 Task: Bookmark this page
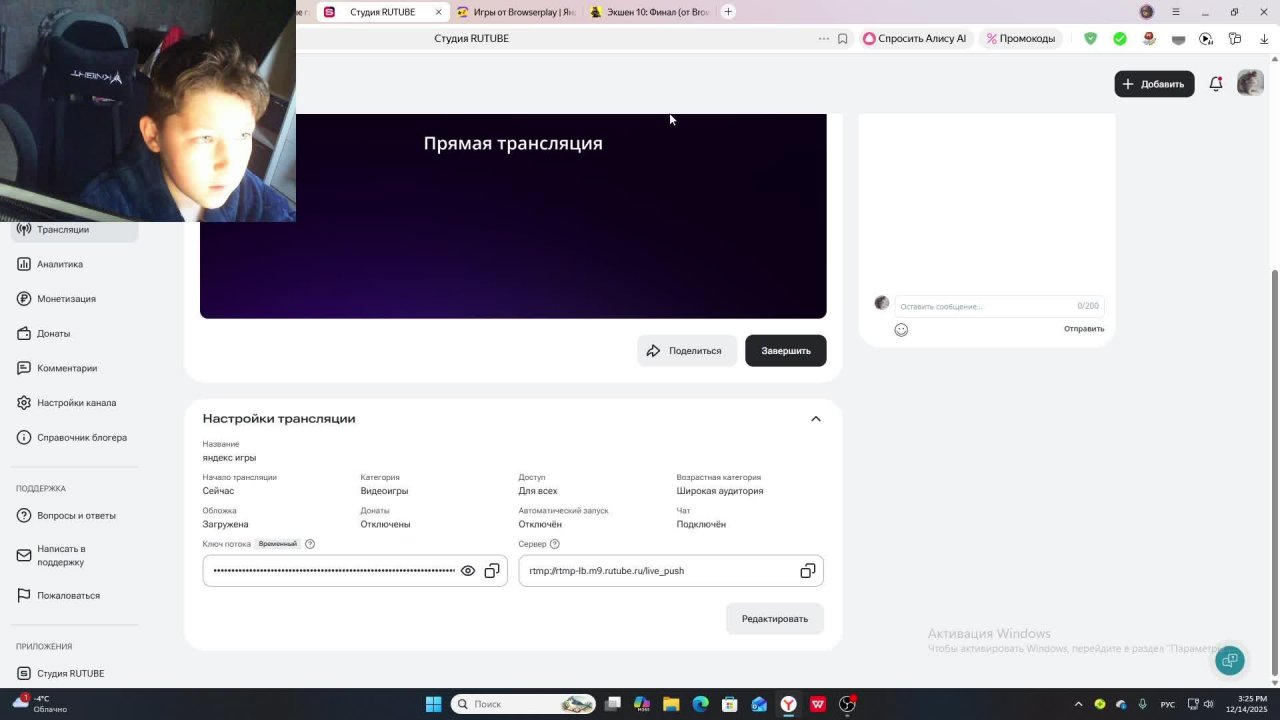coord(843,39)
